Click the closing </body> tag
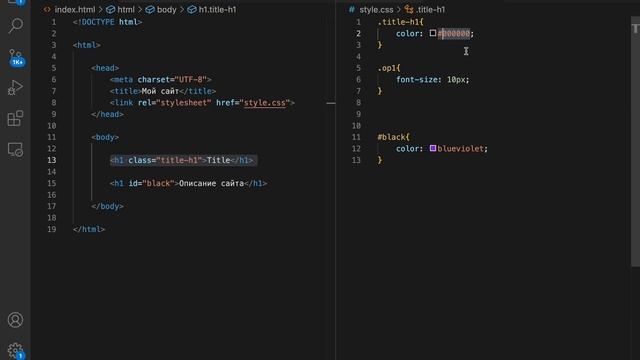Viewport: 640px width, 360px height. (x=107, y=206)
